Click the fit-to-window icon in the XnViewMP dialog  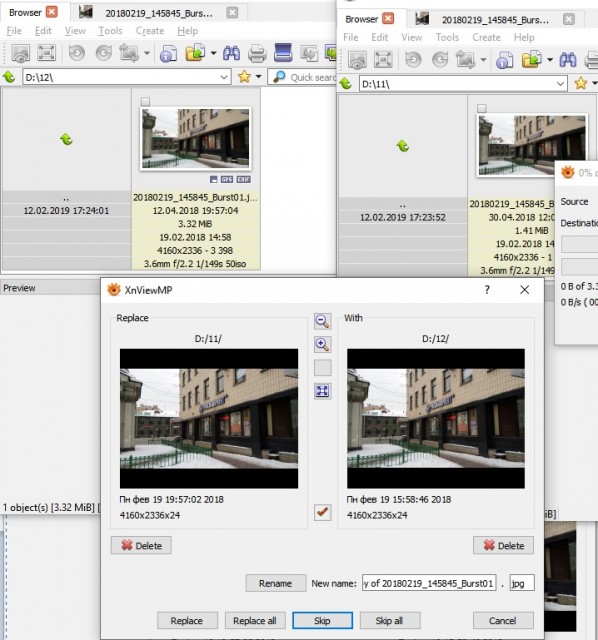(322, 391)
